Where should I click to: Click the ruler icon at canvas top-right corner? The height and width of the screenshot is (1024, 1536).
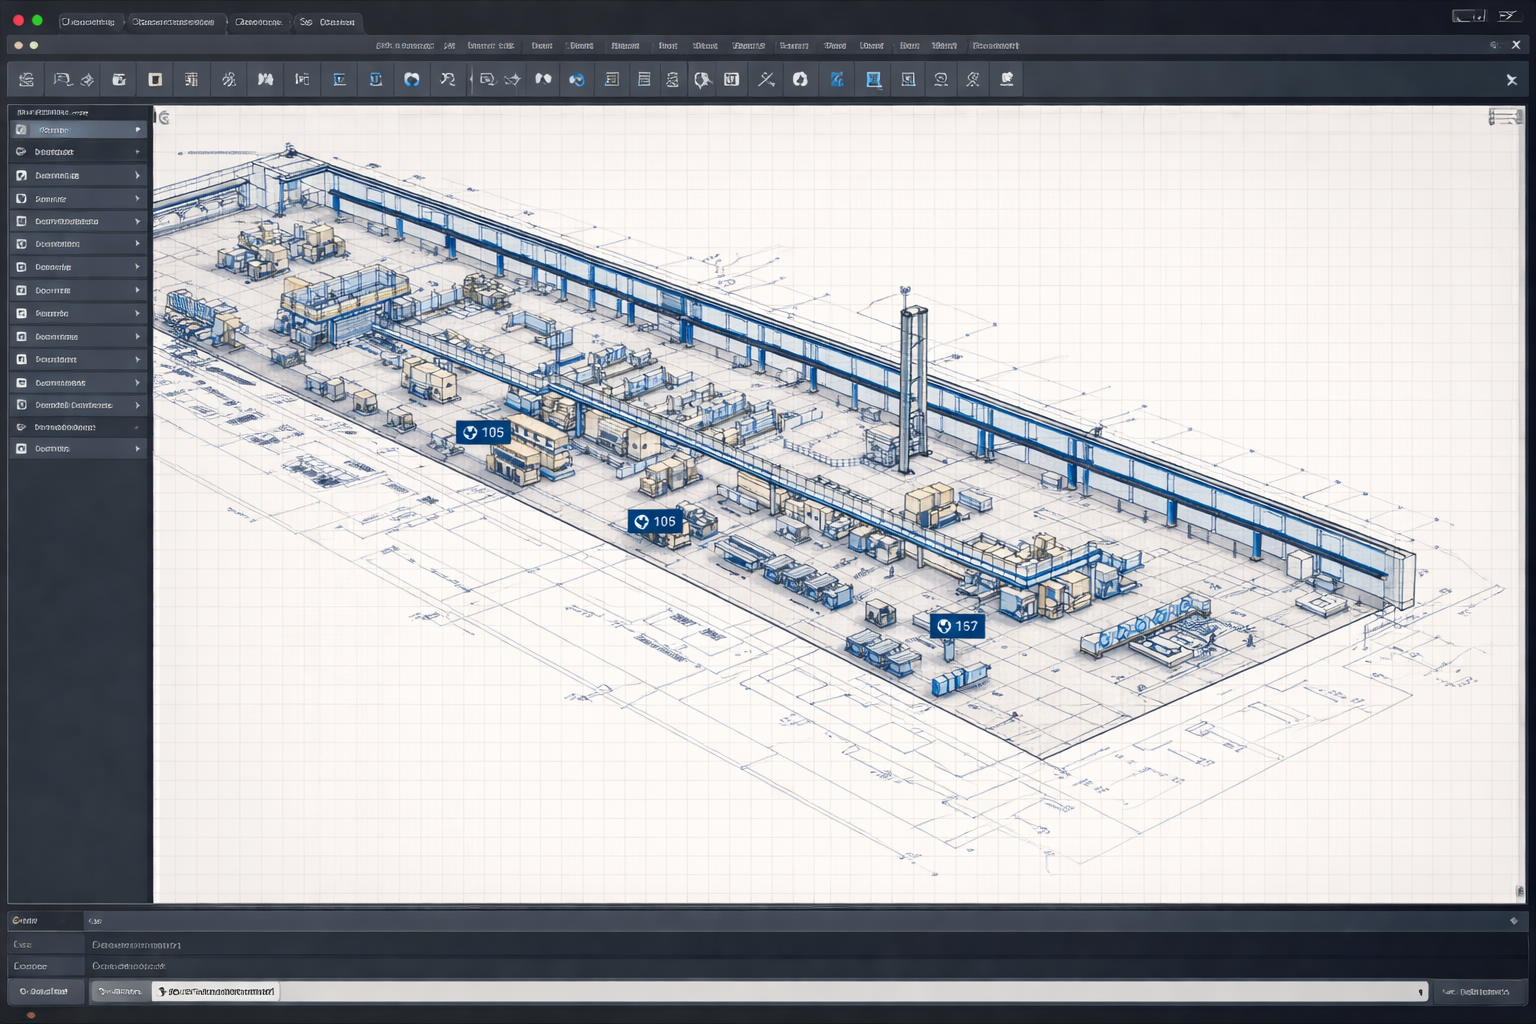point(1504,118)
